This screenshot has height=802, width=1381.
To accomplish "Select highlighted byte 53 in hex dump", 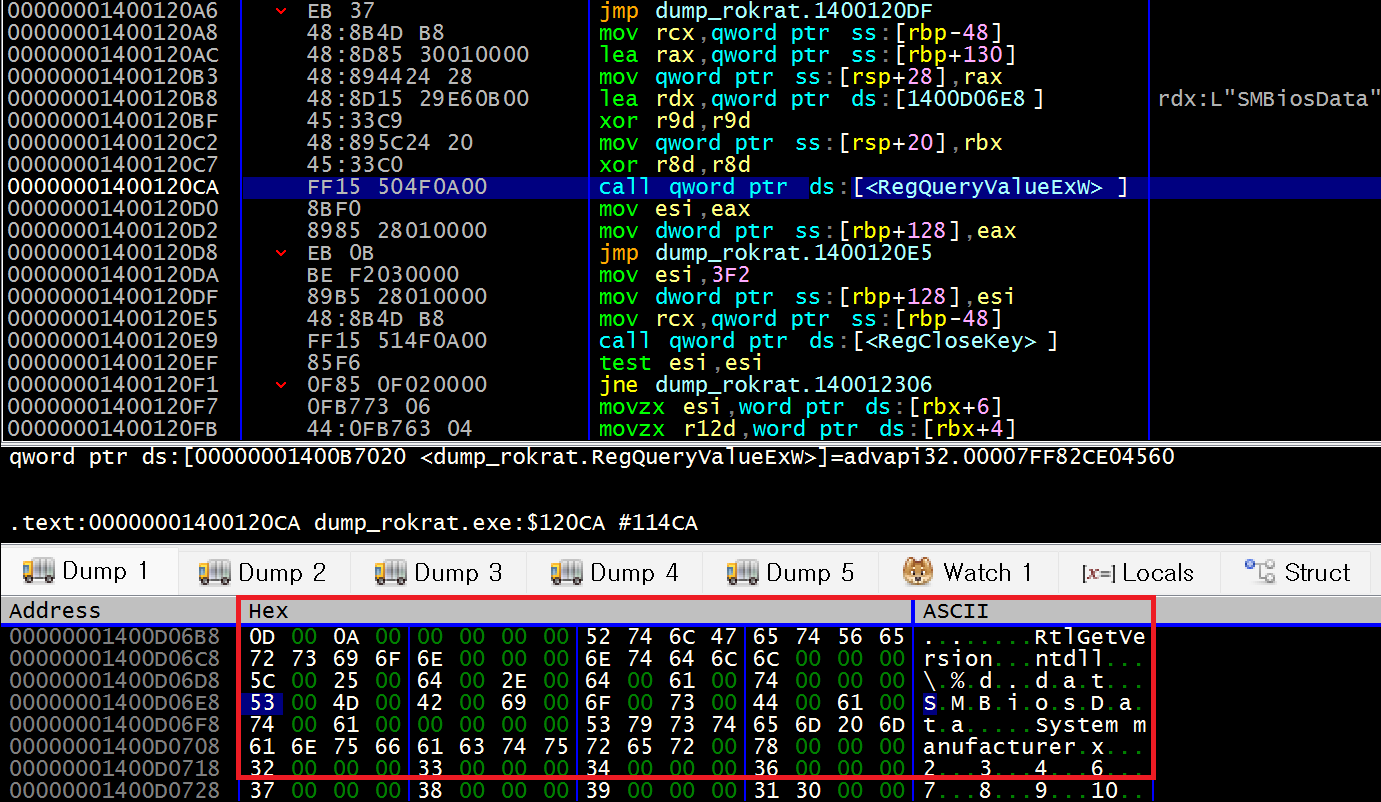I will click(262, 703).
